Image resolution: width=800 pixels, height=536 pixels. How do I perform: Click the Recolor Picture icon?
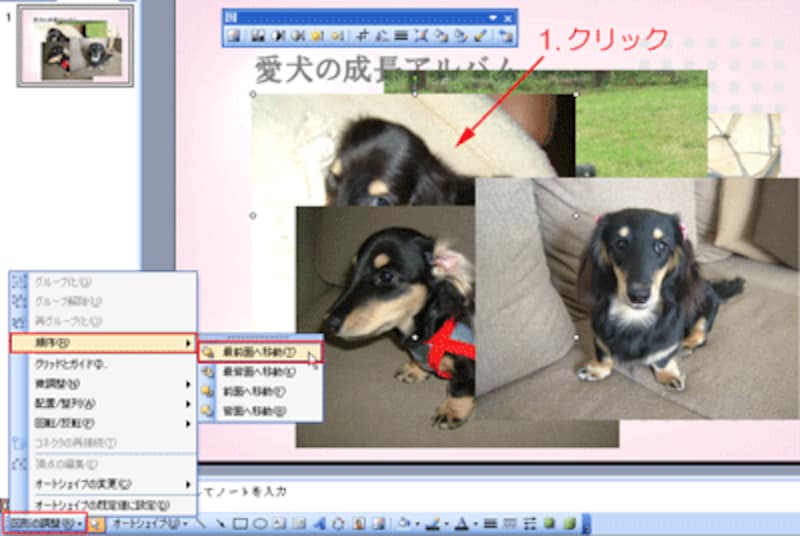[441, 36]
